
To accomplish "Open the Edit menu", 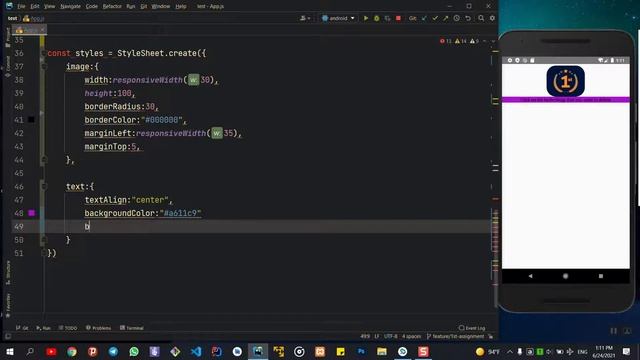I will pos(35,7).
